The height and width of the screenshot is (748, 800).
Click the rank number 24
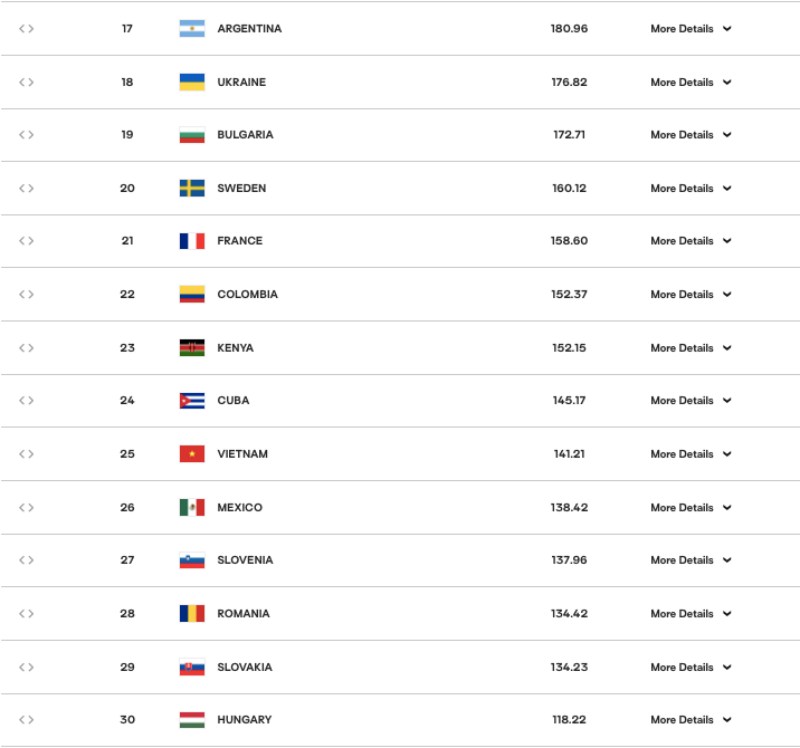coord(127,401)
